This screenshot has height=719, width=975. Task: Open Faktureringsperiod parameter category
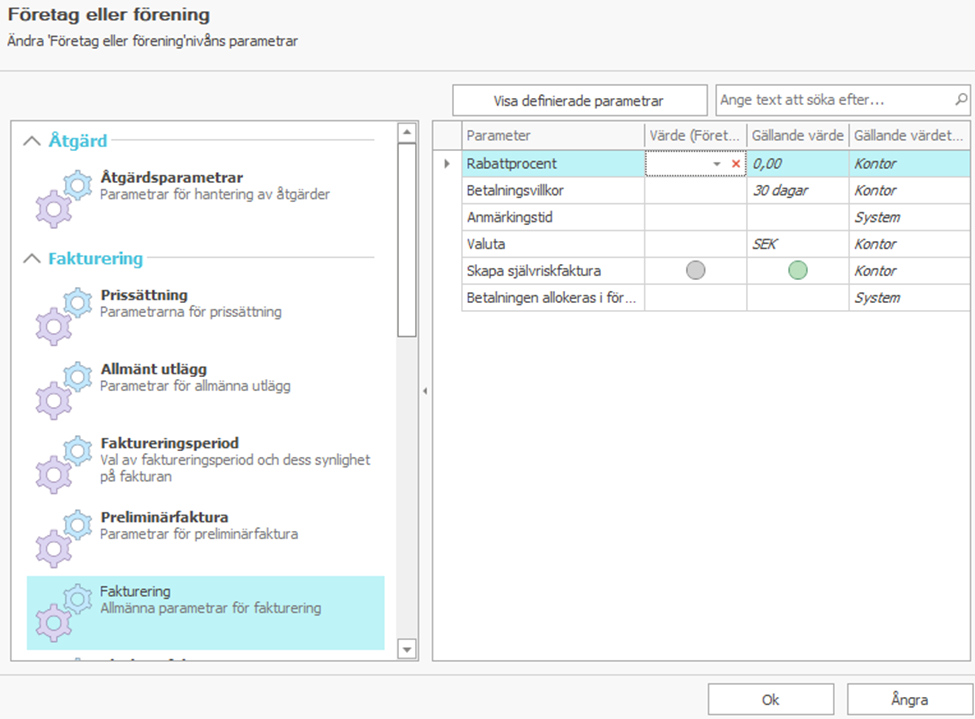pos(169,443)
